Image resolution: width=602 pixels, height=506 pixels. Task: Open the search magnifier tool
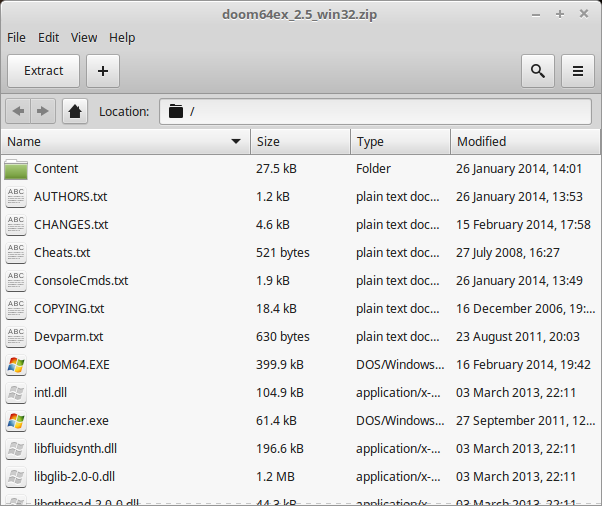point(538,71)
